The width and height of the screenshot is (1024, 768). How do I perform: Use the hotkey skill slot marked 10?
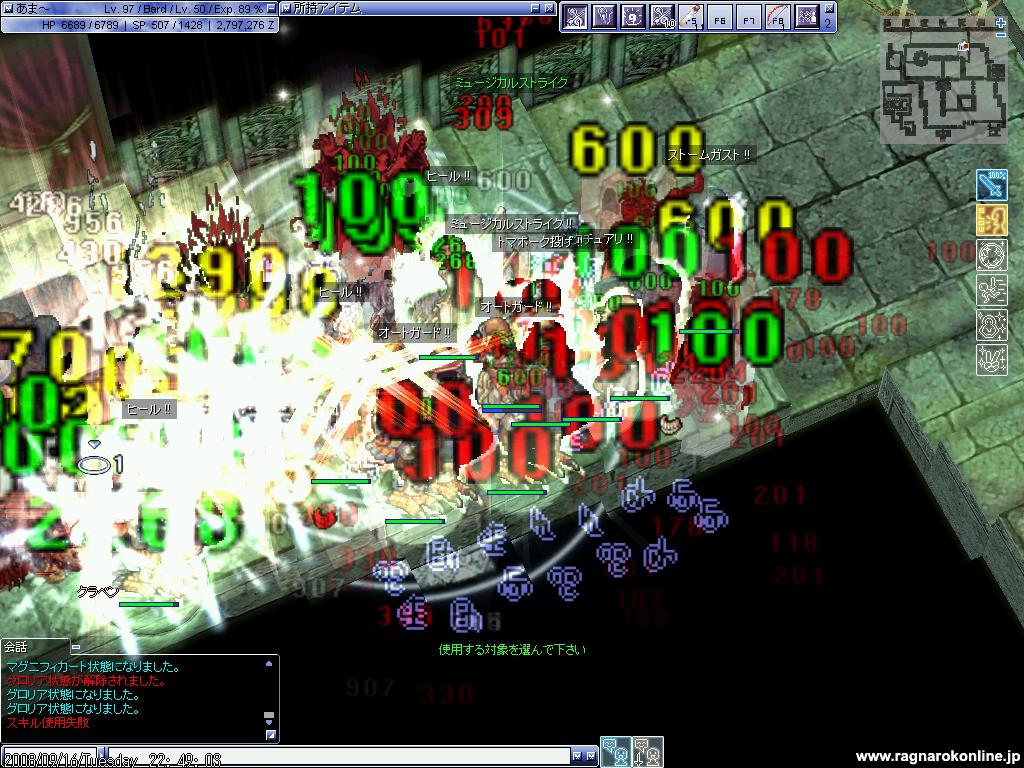[662, 18]
